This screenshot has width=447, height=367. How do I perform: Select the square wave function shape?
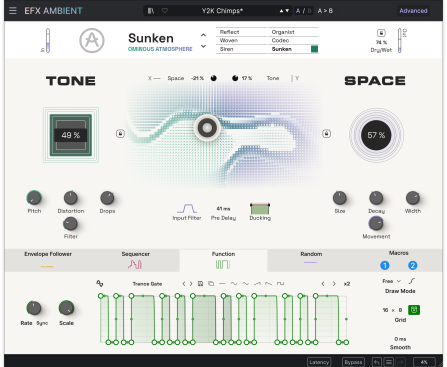(280, 284)
